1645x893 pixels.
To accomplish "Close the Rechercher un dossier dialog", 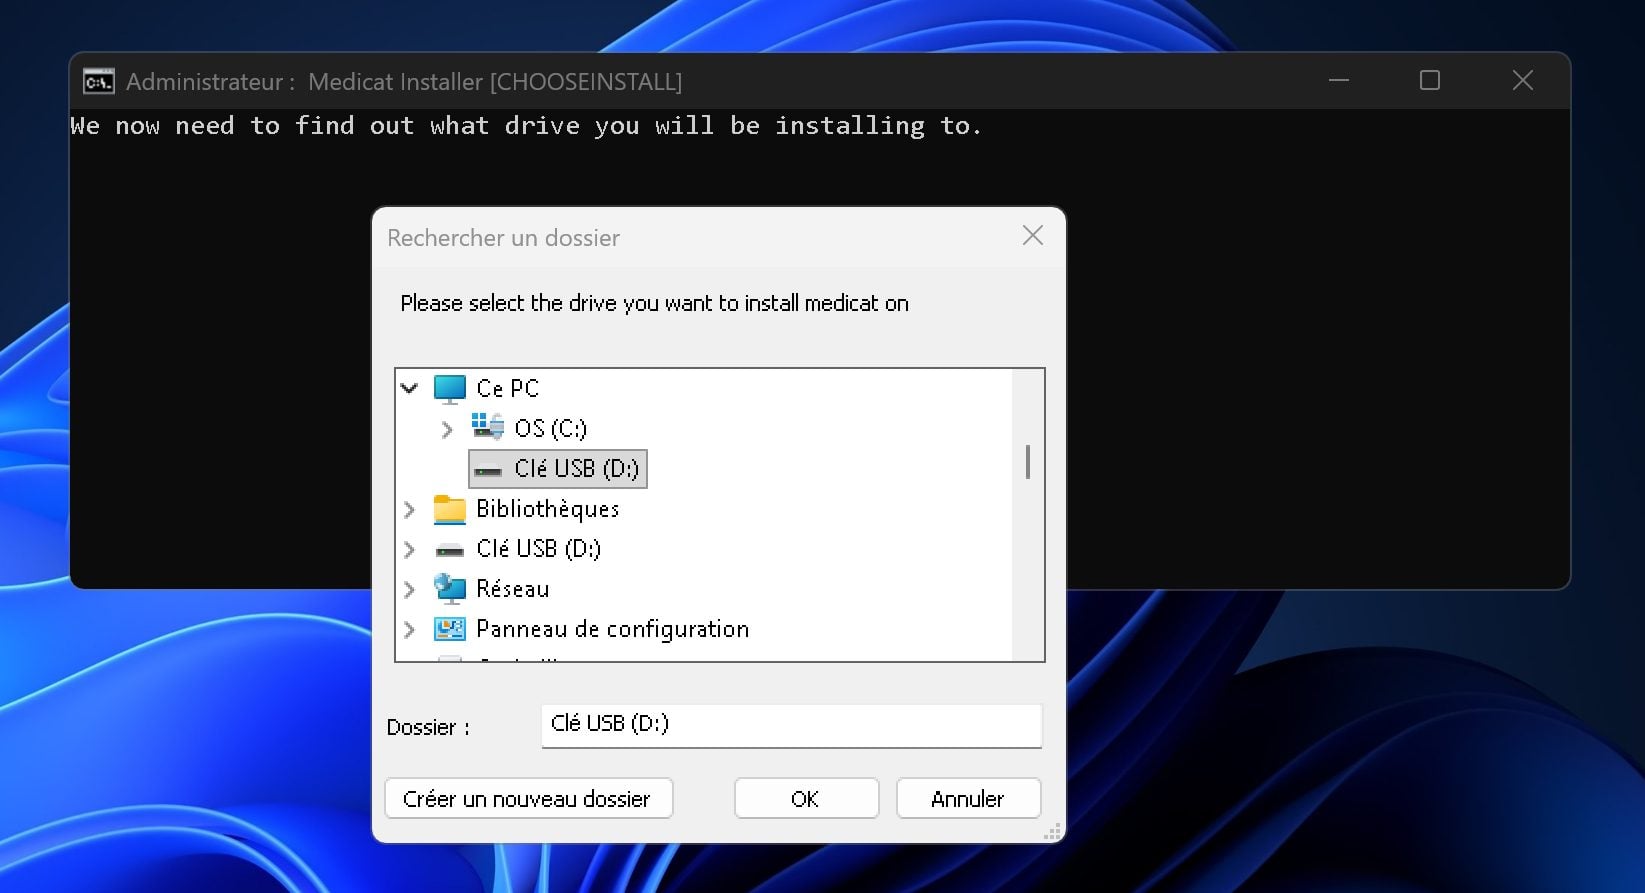I will point(1033,236).
